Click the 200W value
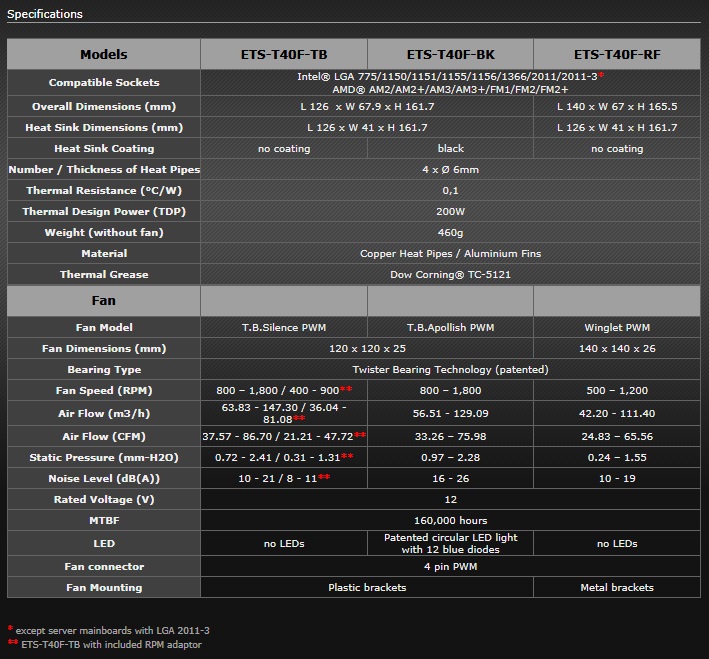Viewport: 709px width, 659px height. [x=450, y=211]
